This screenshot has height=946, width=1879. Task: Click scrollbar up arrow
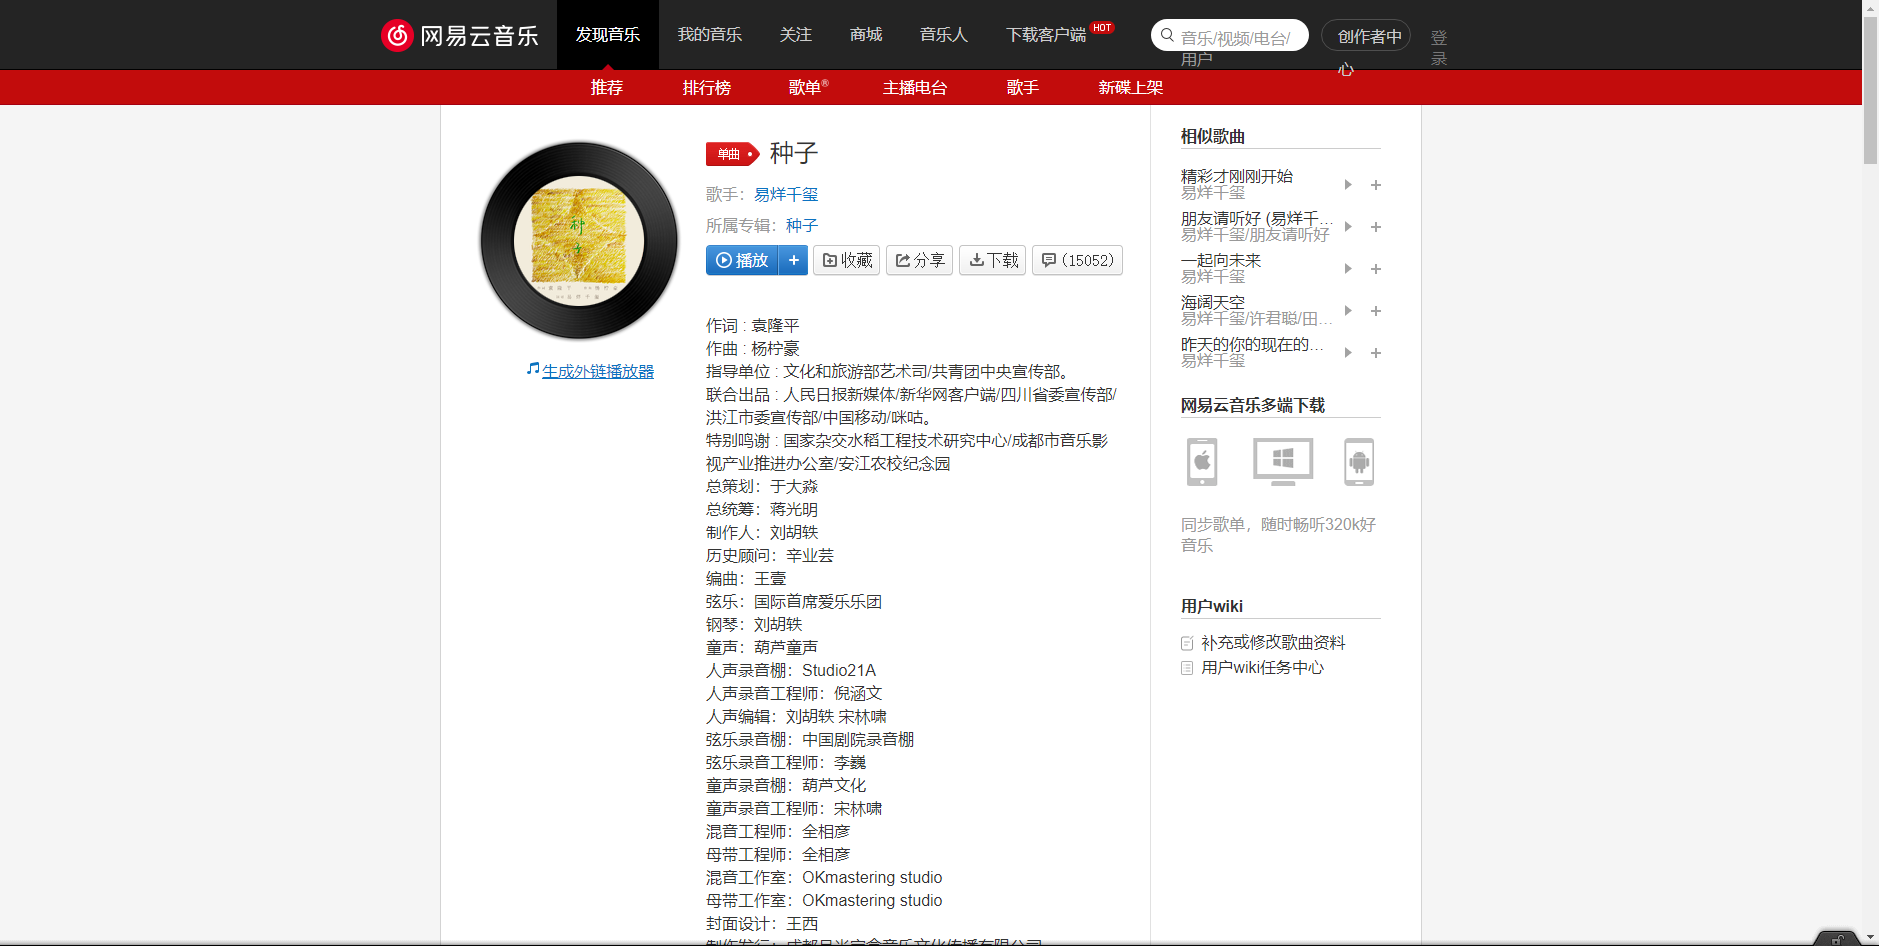[x=1870, y=7]
